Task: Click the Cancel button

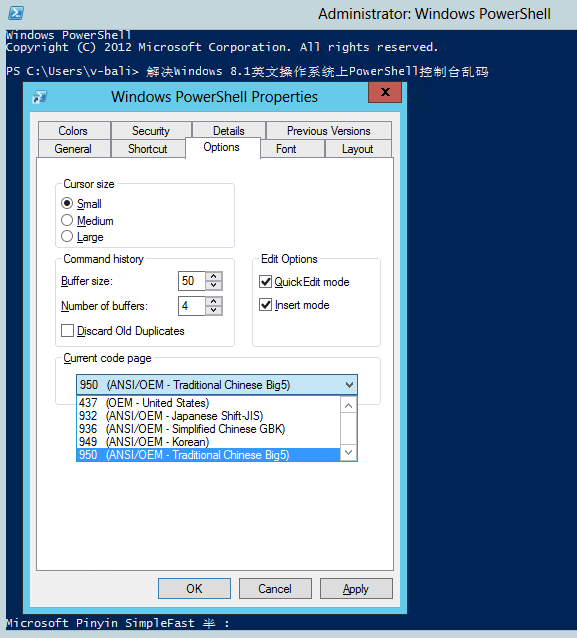Action: (x=275, y=588)
